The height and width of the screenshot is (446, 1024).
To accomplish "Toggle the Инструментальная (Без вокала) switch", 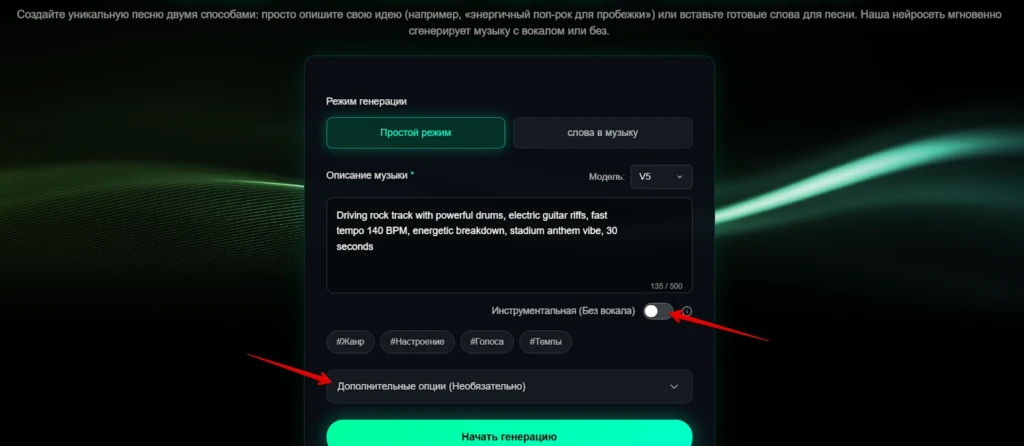I will pyautogui.click(x=658, y=311).
